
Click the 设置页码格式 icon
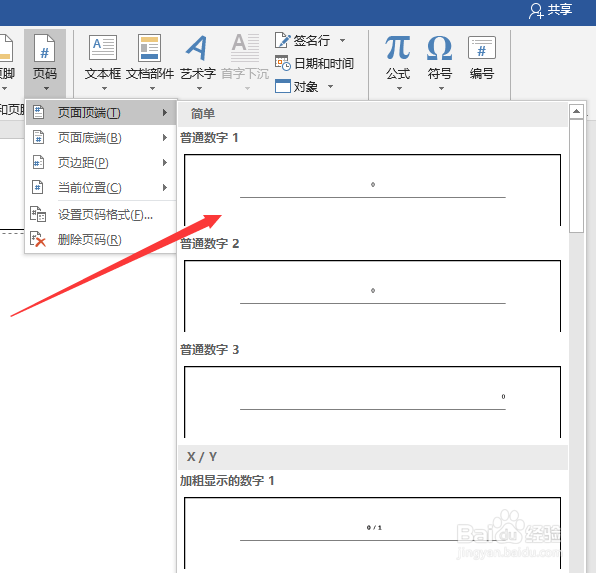38,214
